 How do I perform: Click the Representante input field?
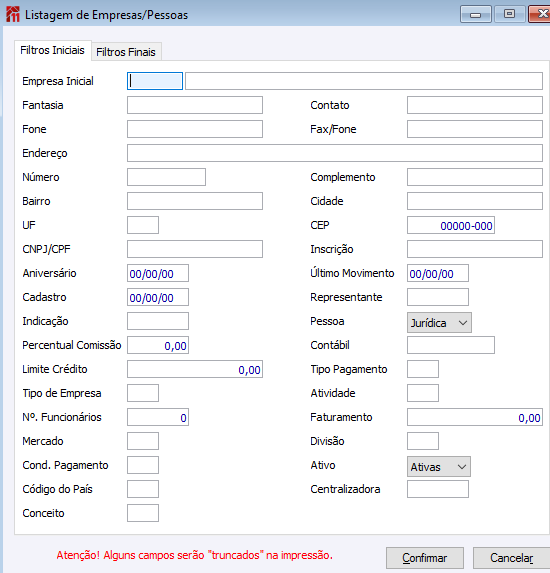coord(438,297)
